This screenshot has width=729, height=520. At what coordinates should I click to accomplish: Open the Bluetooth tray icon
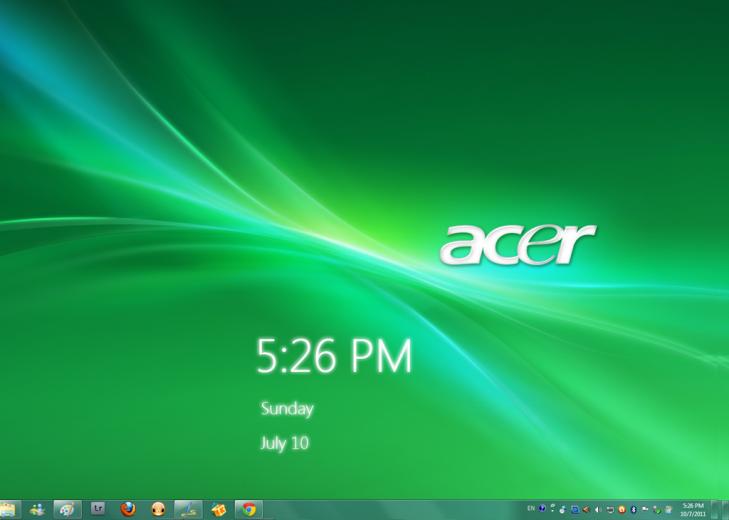click(633, 510)
